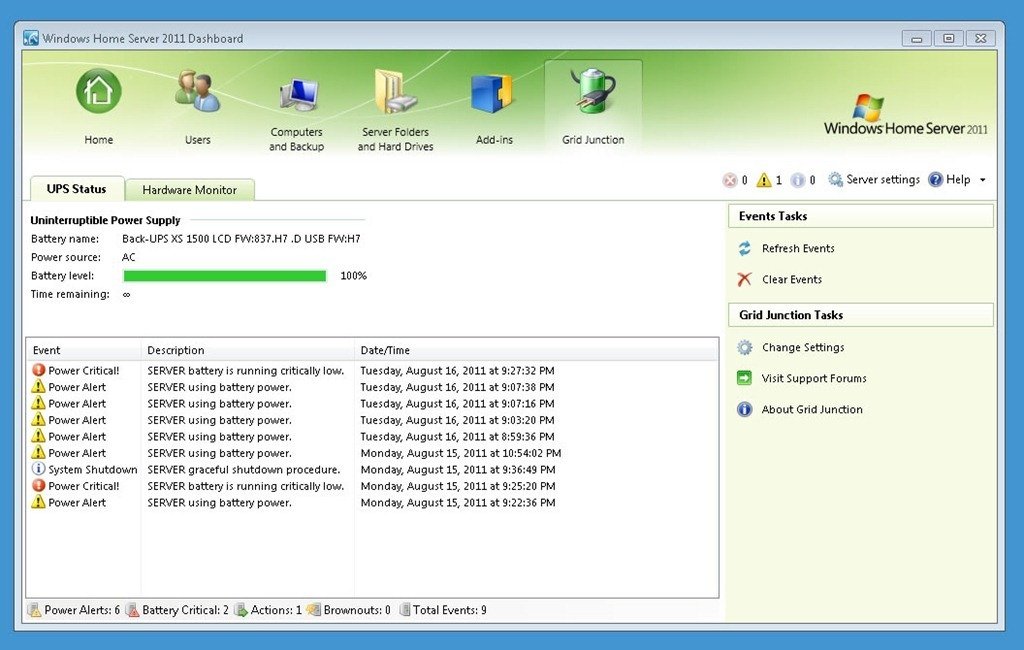Click the green battery level bar

pyautogui.click(x=225, y=276)
